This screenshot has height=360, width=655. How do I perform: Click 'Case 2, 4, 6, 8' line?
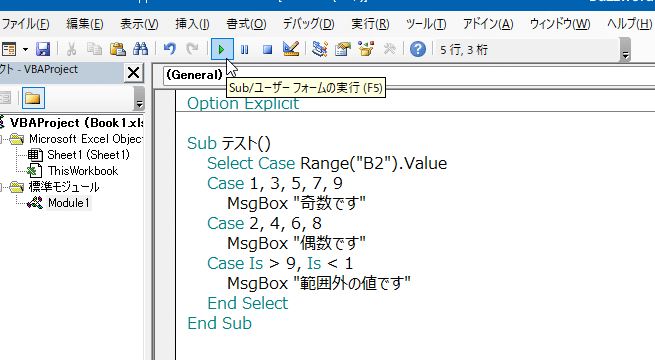264,223
